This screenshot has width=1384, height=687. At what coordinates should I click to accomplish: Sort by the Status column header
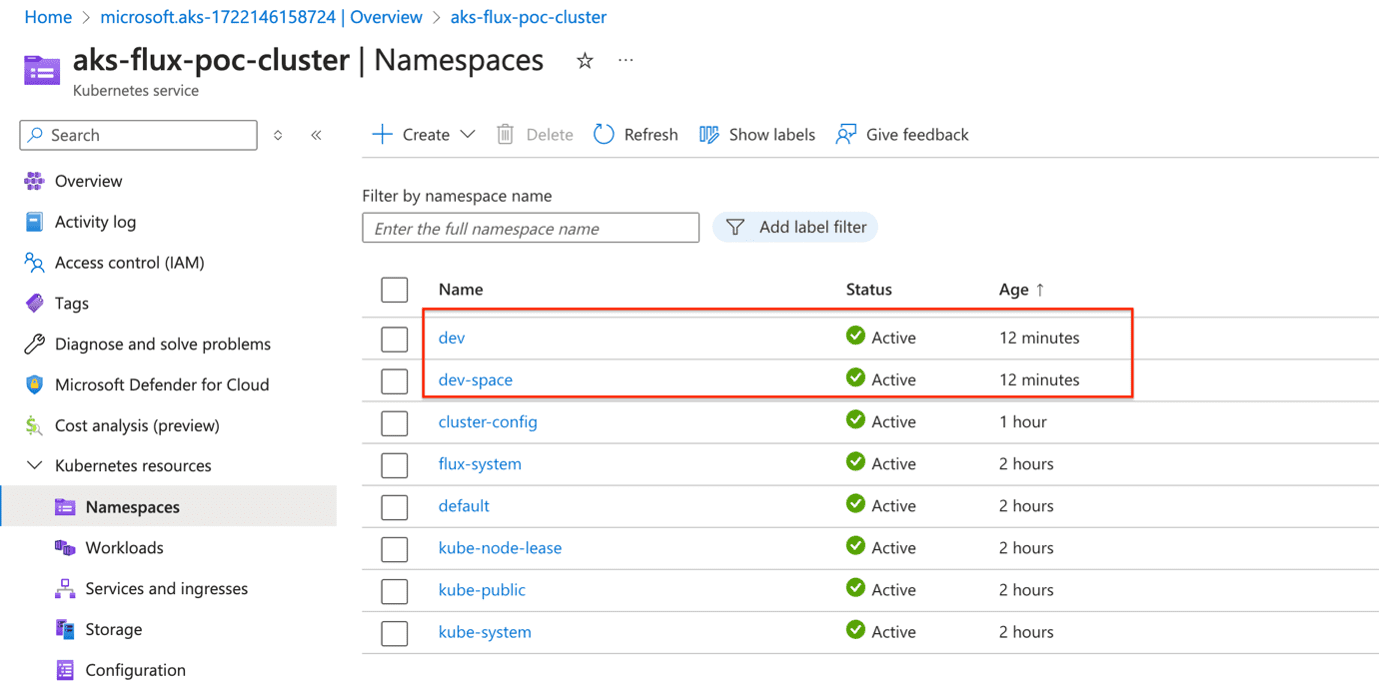(868, 289)
